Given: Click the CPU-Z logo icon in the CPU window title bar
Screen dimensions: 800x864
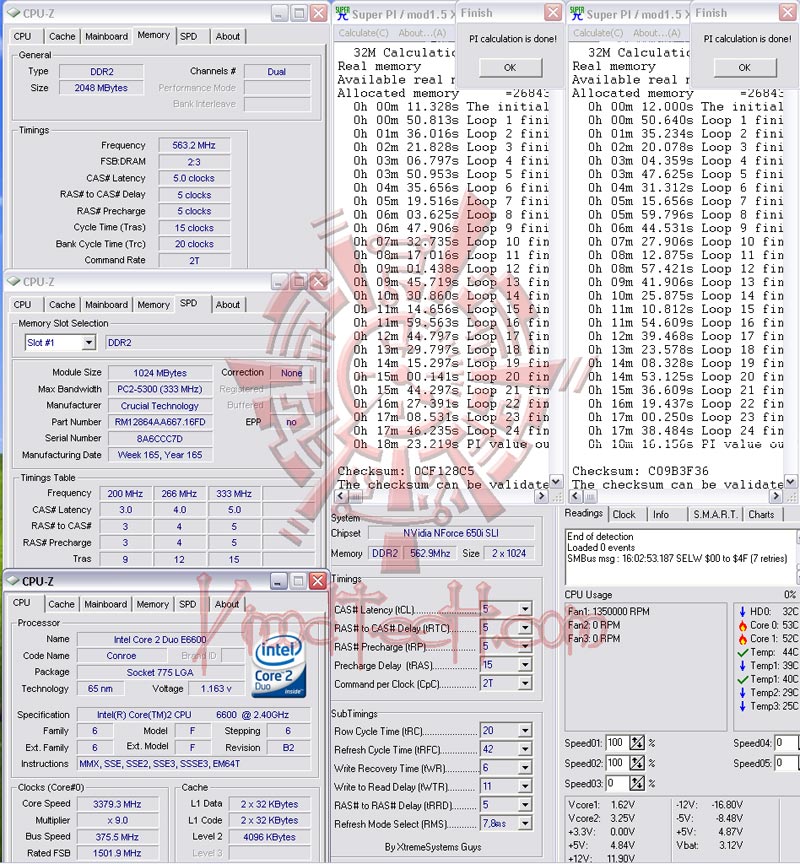Looking at the screenshot, I should pyautogui.click(x=12, y=581).
